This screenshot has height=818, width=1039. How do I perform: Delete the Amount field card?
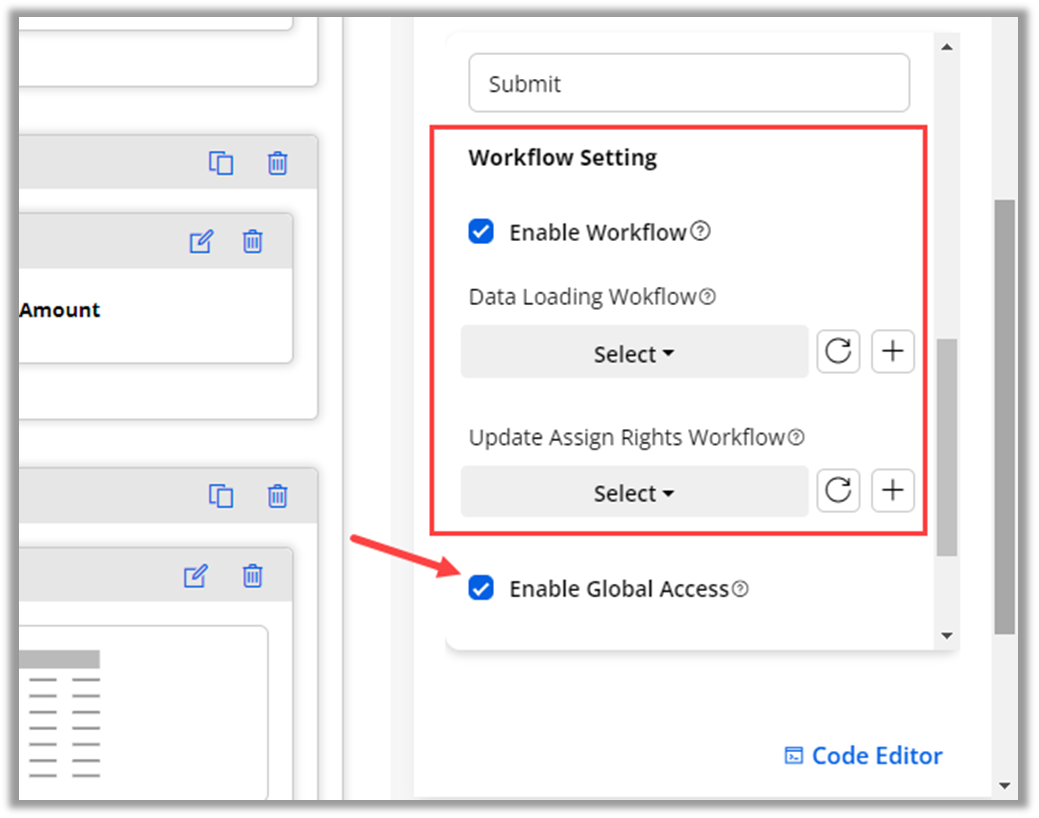click(x=253, y=241)
